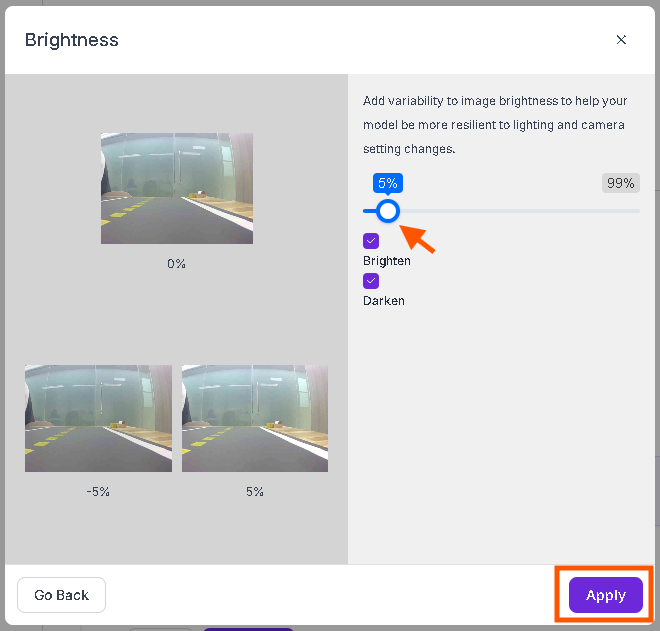Click the brightness slider handle
Viewport: 660px width, 631px height.
[x=387, y=211]
